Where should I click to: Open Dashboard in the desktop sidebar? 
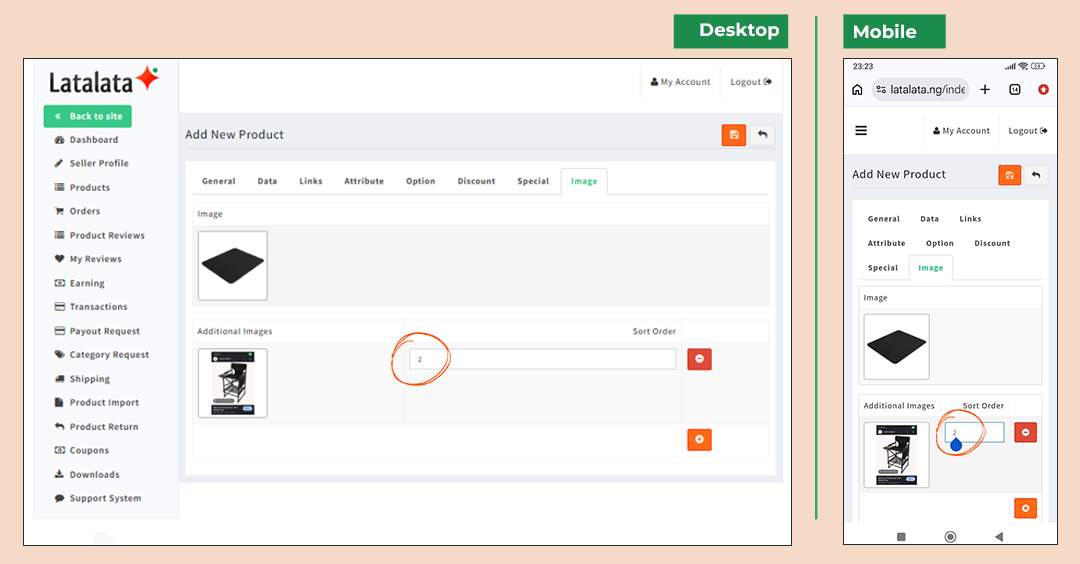[94, 140]
